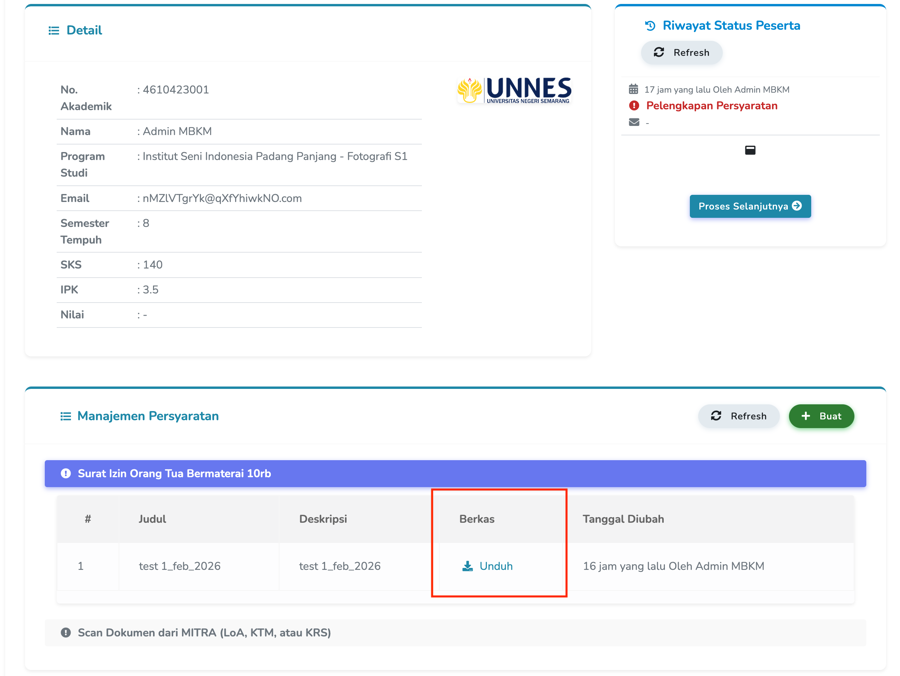Download the file via the Unduh link

(x=488, y=566)
